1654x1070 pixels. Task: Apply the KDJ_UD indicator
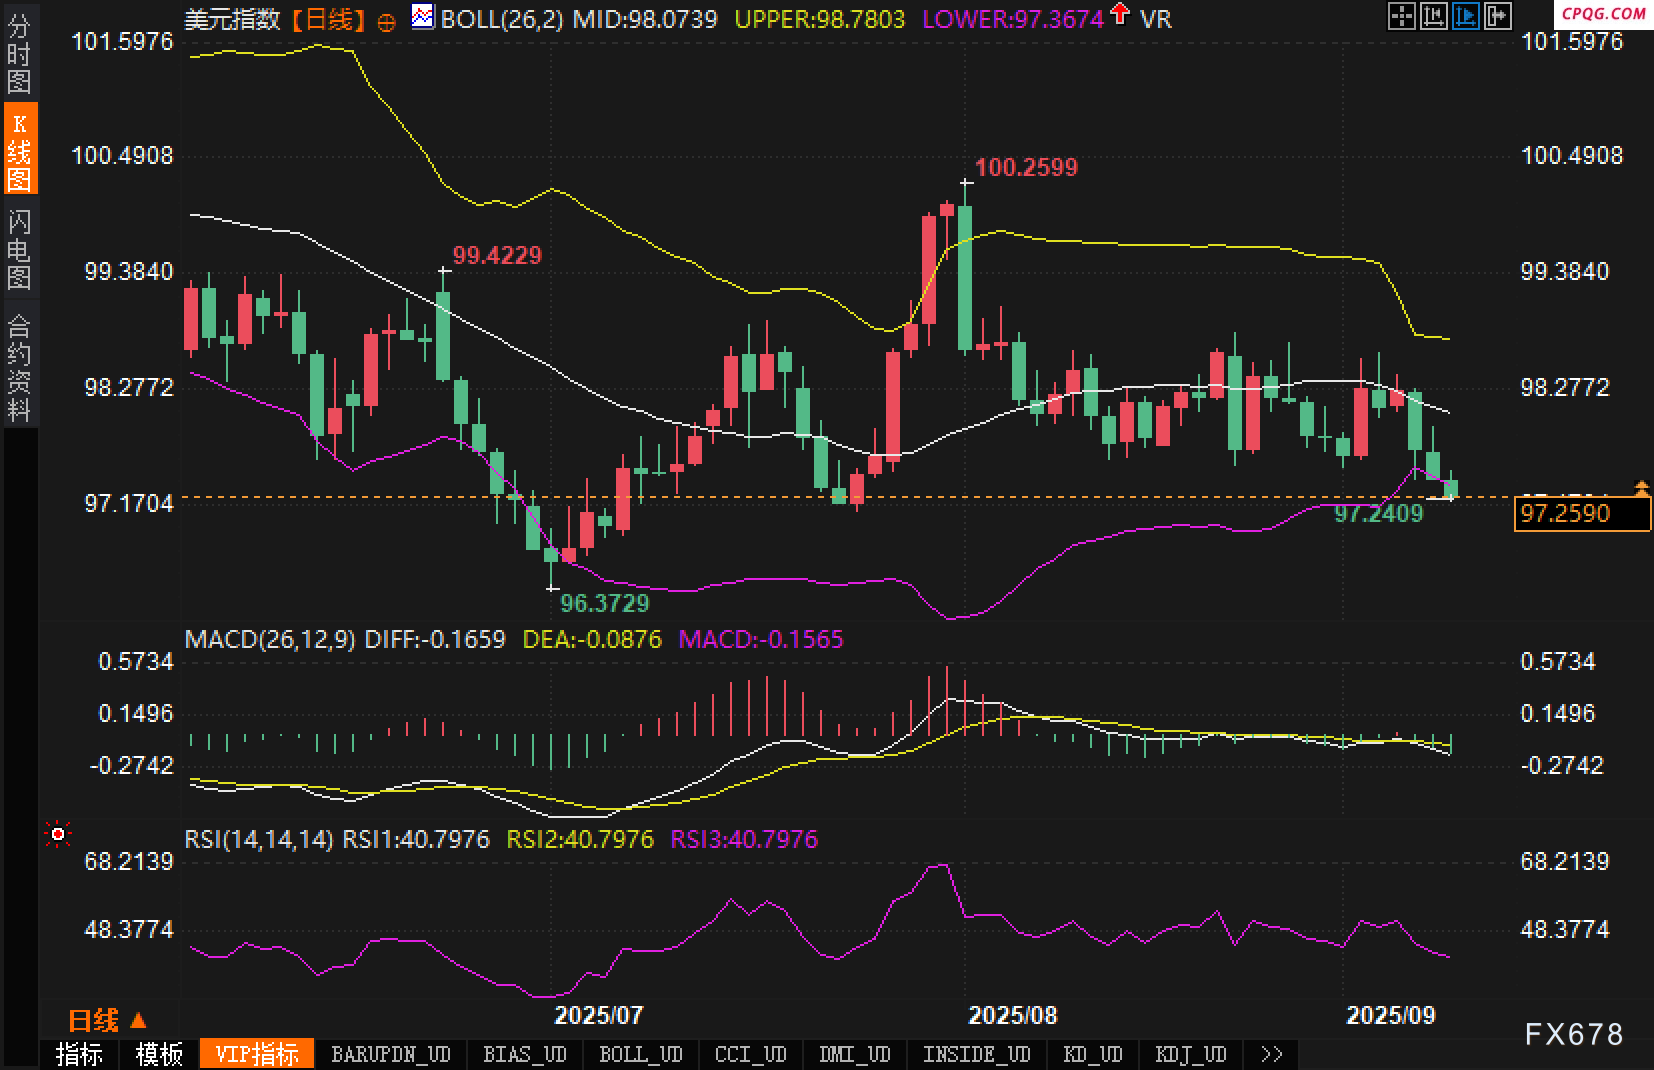point(1190,1054)
